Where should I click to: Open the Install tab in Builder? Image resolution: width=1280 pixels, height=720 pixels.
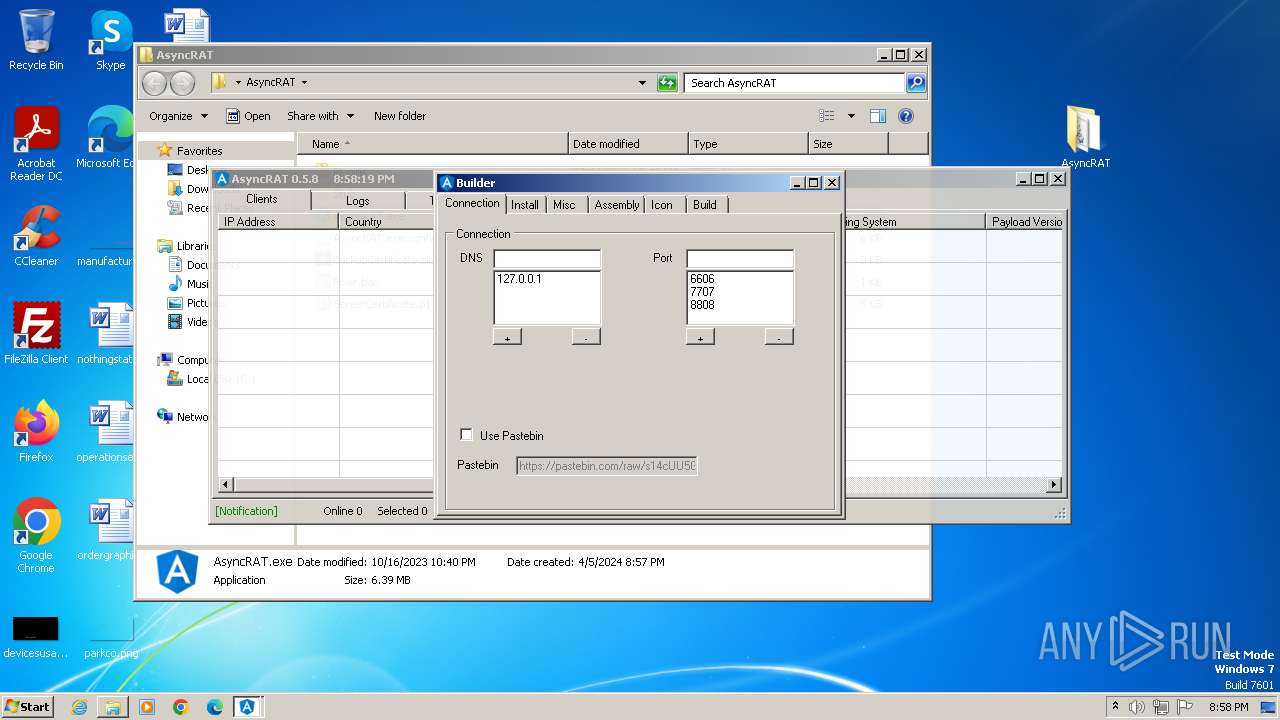click(524, 204)
